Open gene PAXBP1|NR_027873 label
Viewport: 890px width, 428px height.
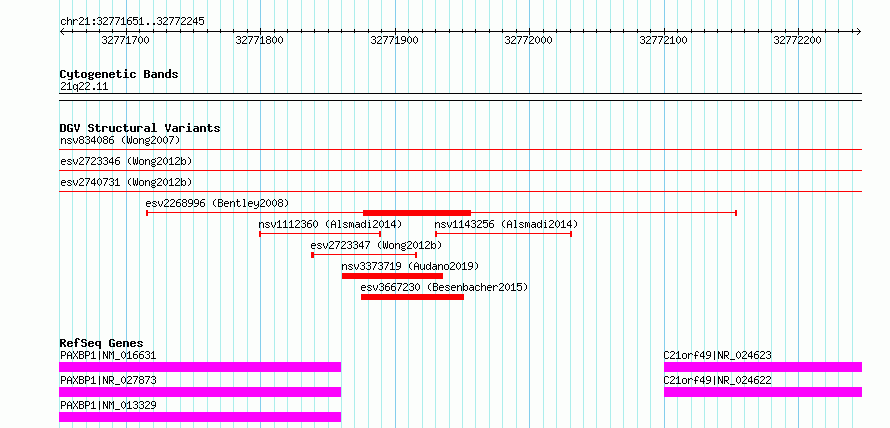[108, 380]
